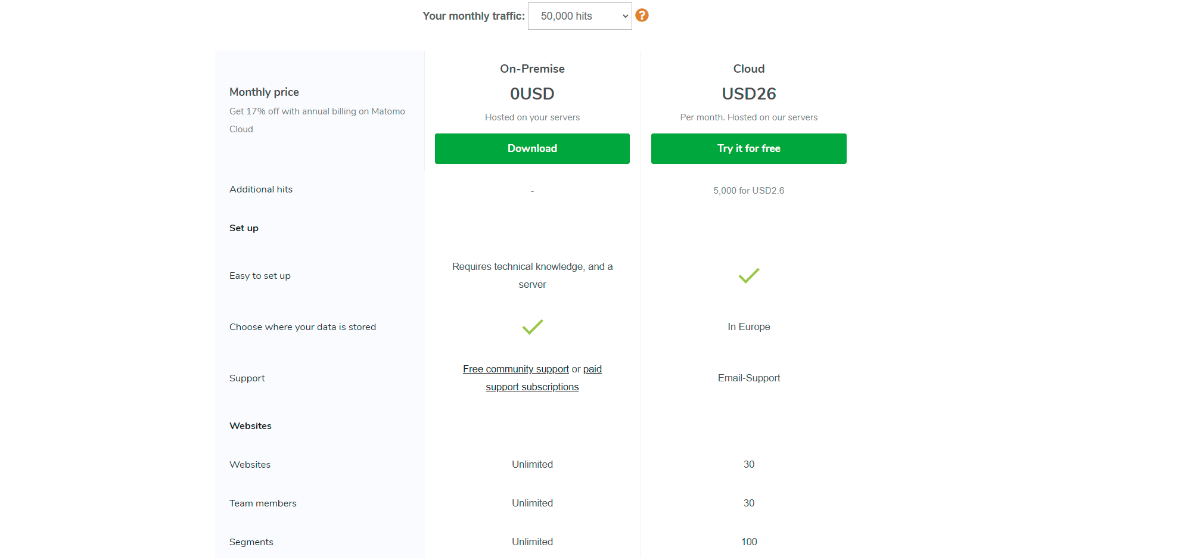Click the USD26 cloud price
Image resolution: width=1200 pixels, height=558 pixels.
pyautogui.click(x=749, y=94)
